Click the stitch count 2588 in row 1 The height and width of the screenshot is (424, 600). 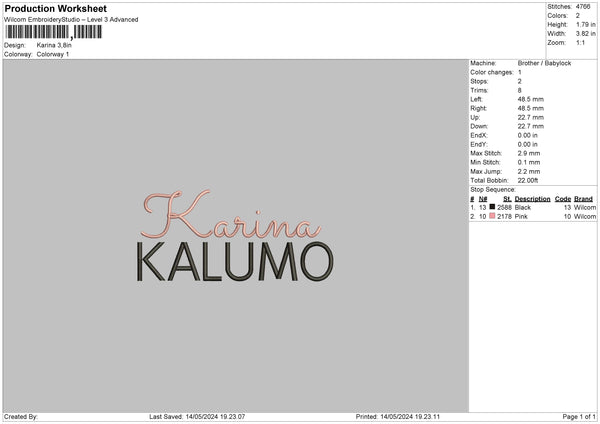coord(504,207)
